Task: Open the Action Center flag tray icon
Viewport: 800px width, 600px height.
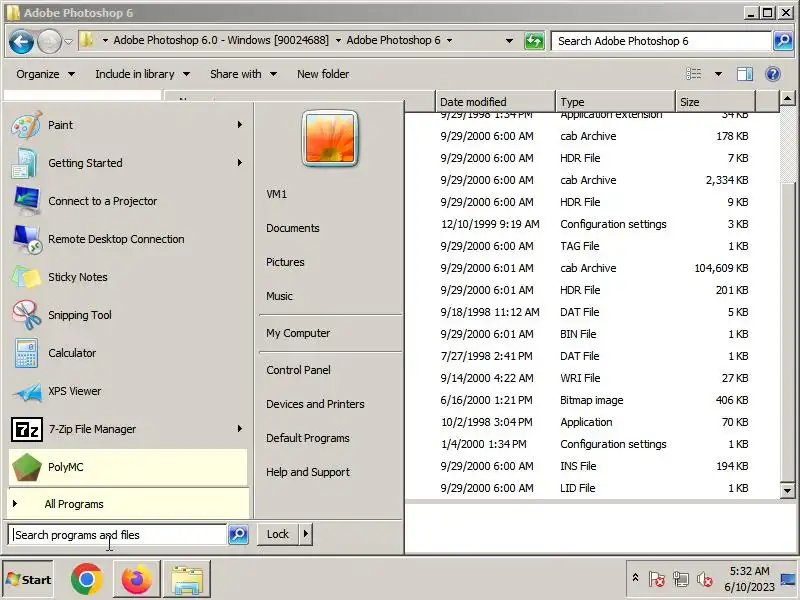Action: click(657, 579)
